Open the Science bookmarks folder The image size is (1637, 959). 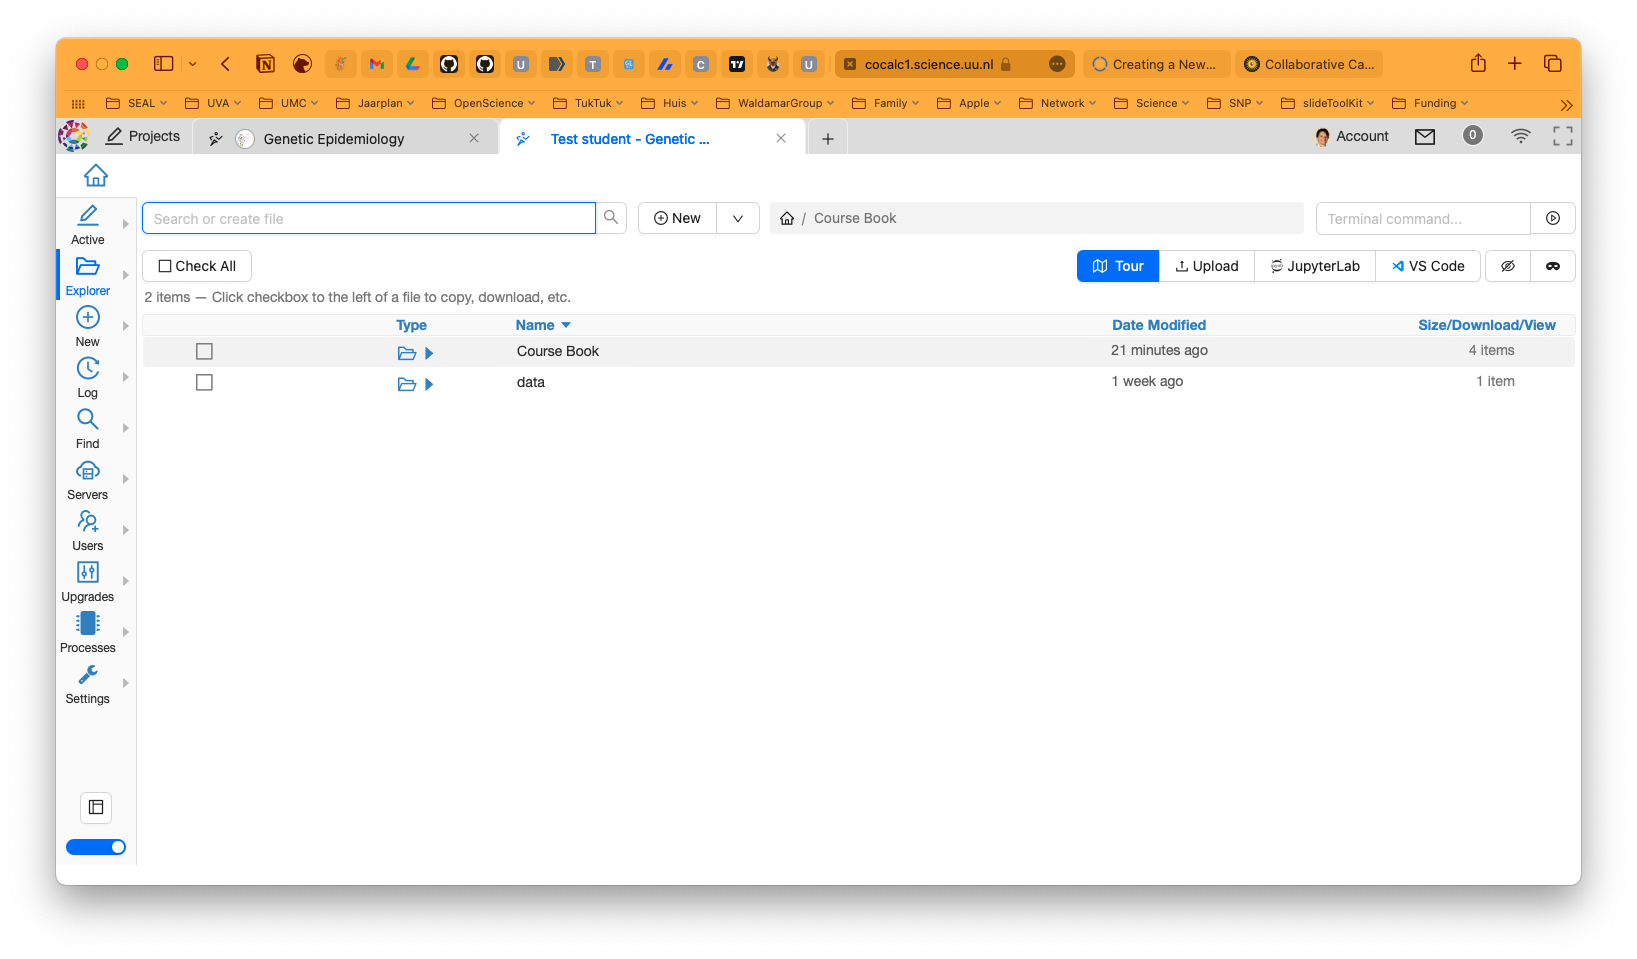(x=1152, y=103)
